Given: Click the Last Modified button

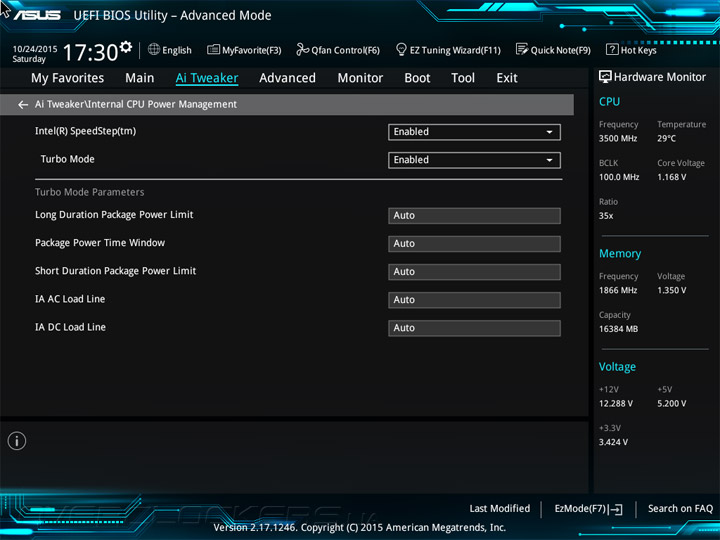Looking at the screenshot, I should click(500, 508).
